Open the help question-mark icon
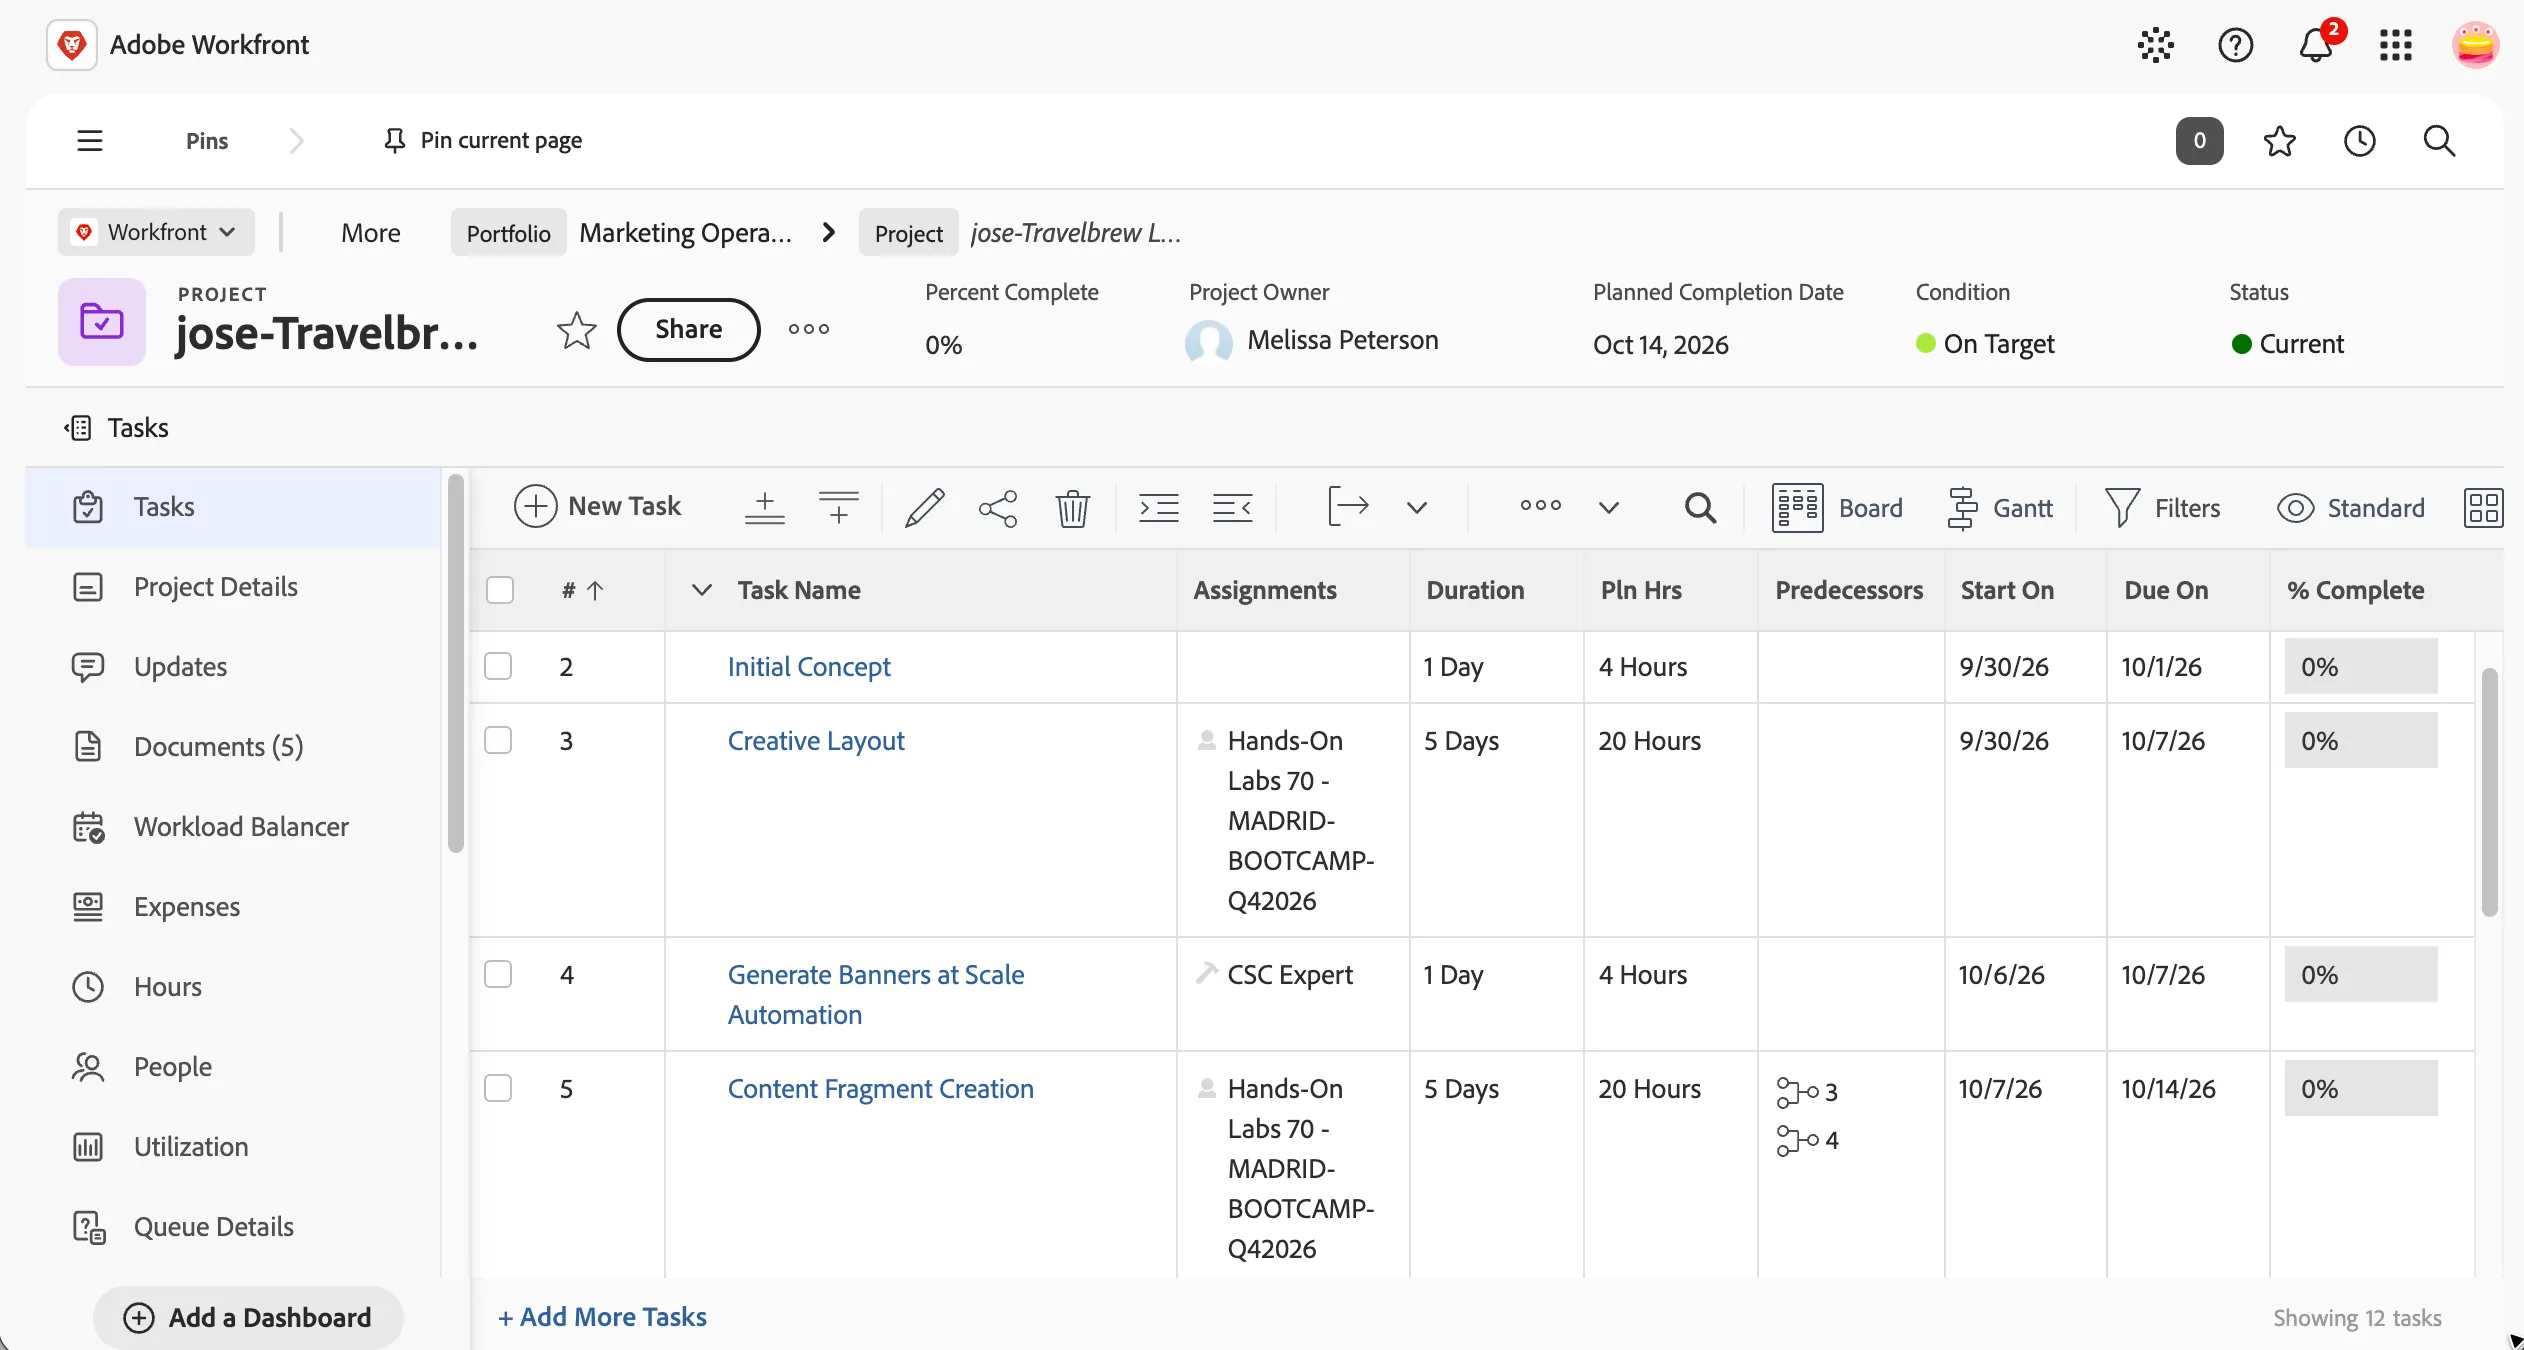The height and width of the screenshot is (1350, 2524). [2235, 45]
